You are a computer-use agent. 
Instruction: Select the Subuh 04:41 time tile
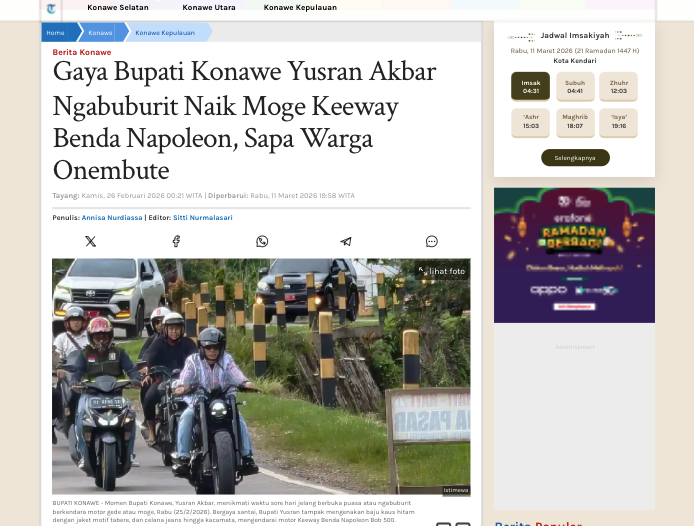tap(575, 86)
